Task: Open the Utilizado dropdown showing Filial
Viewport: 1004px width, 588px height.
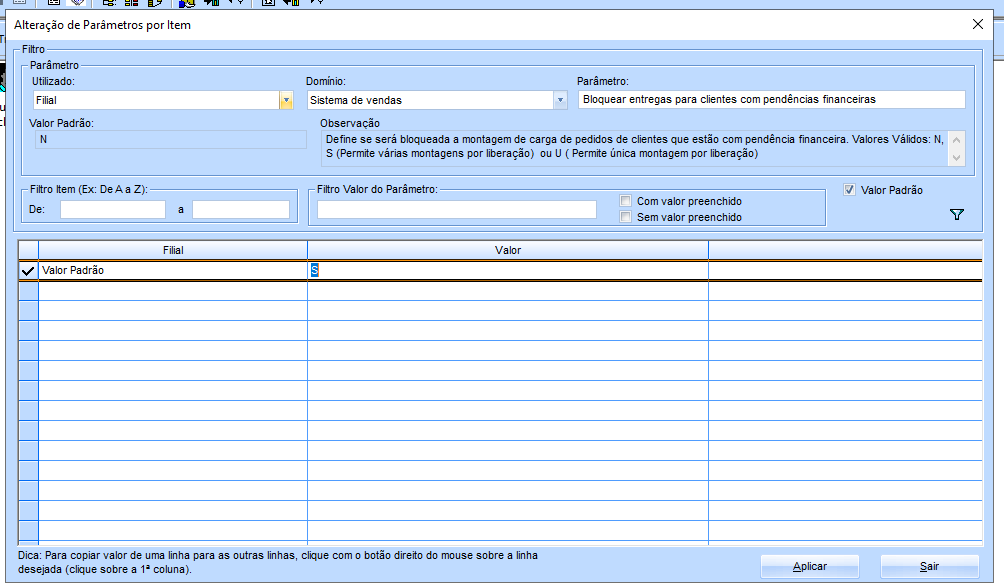Action: coord(286,100)
